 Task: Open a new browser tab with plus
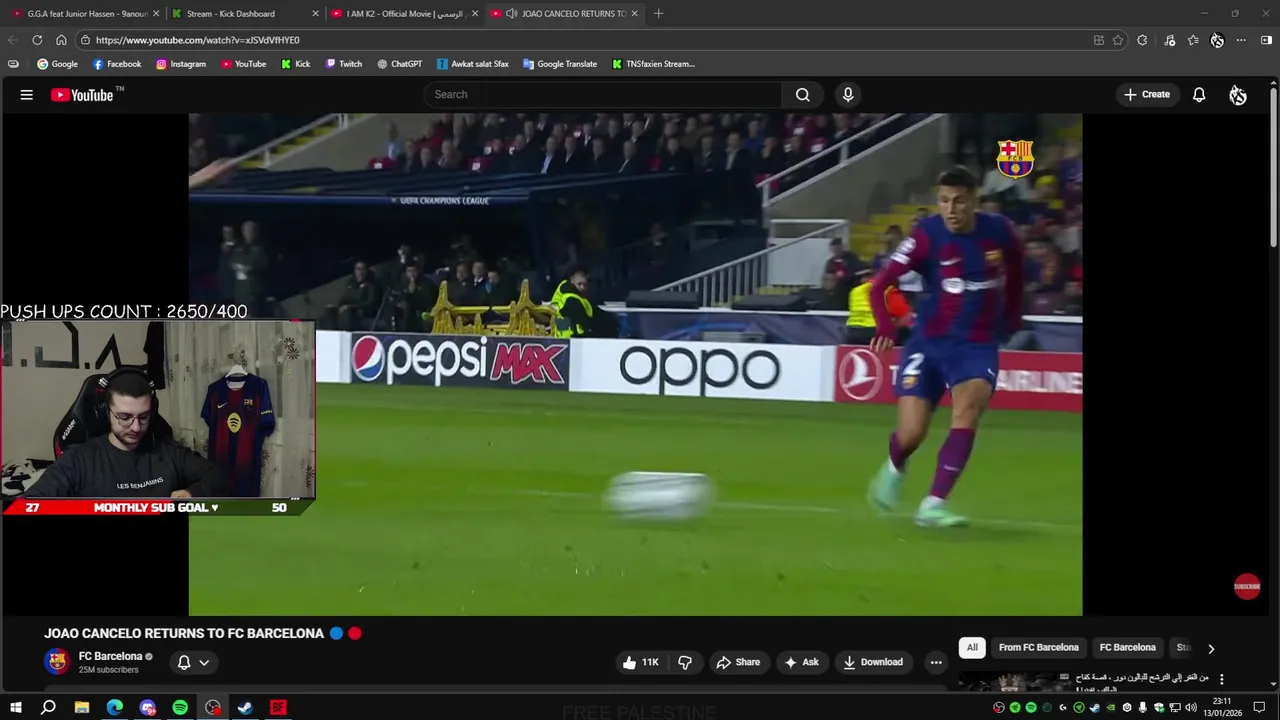tap(658, 14)
